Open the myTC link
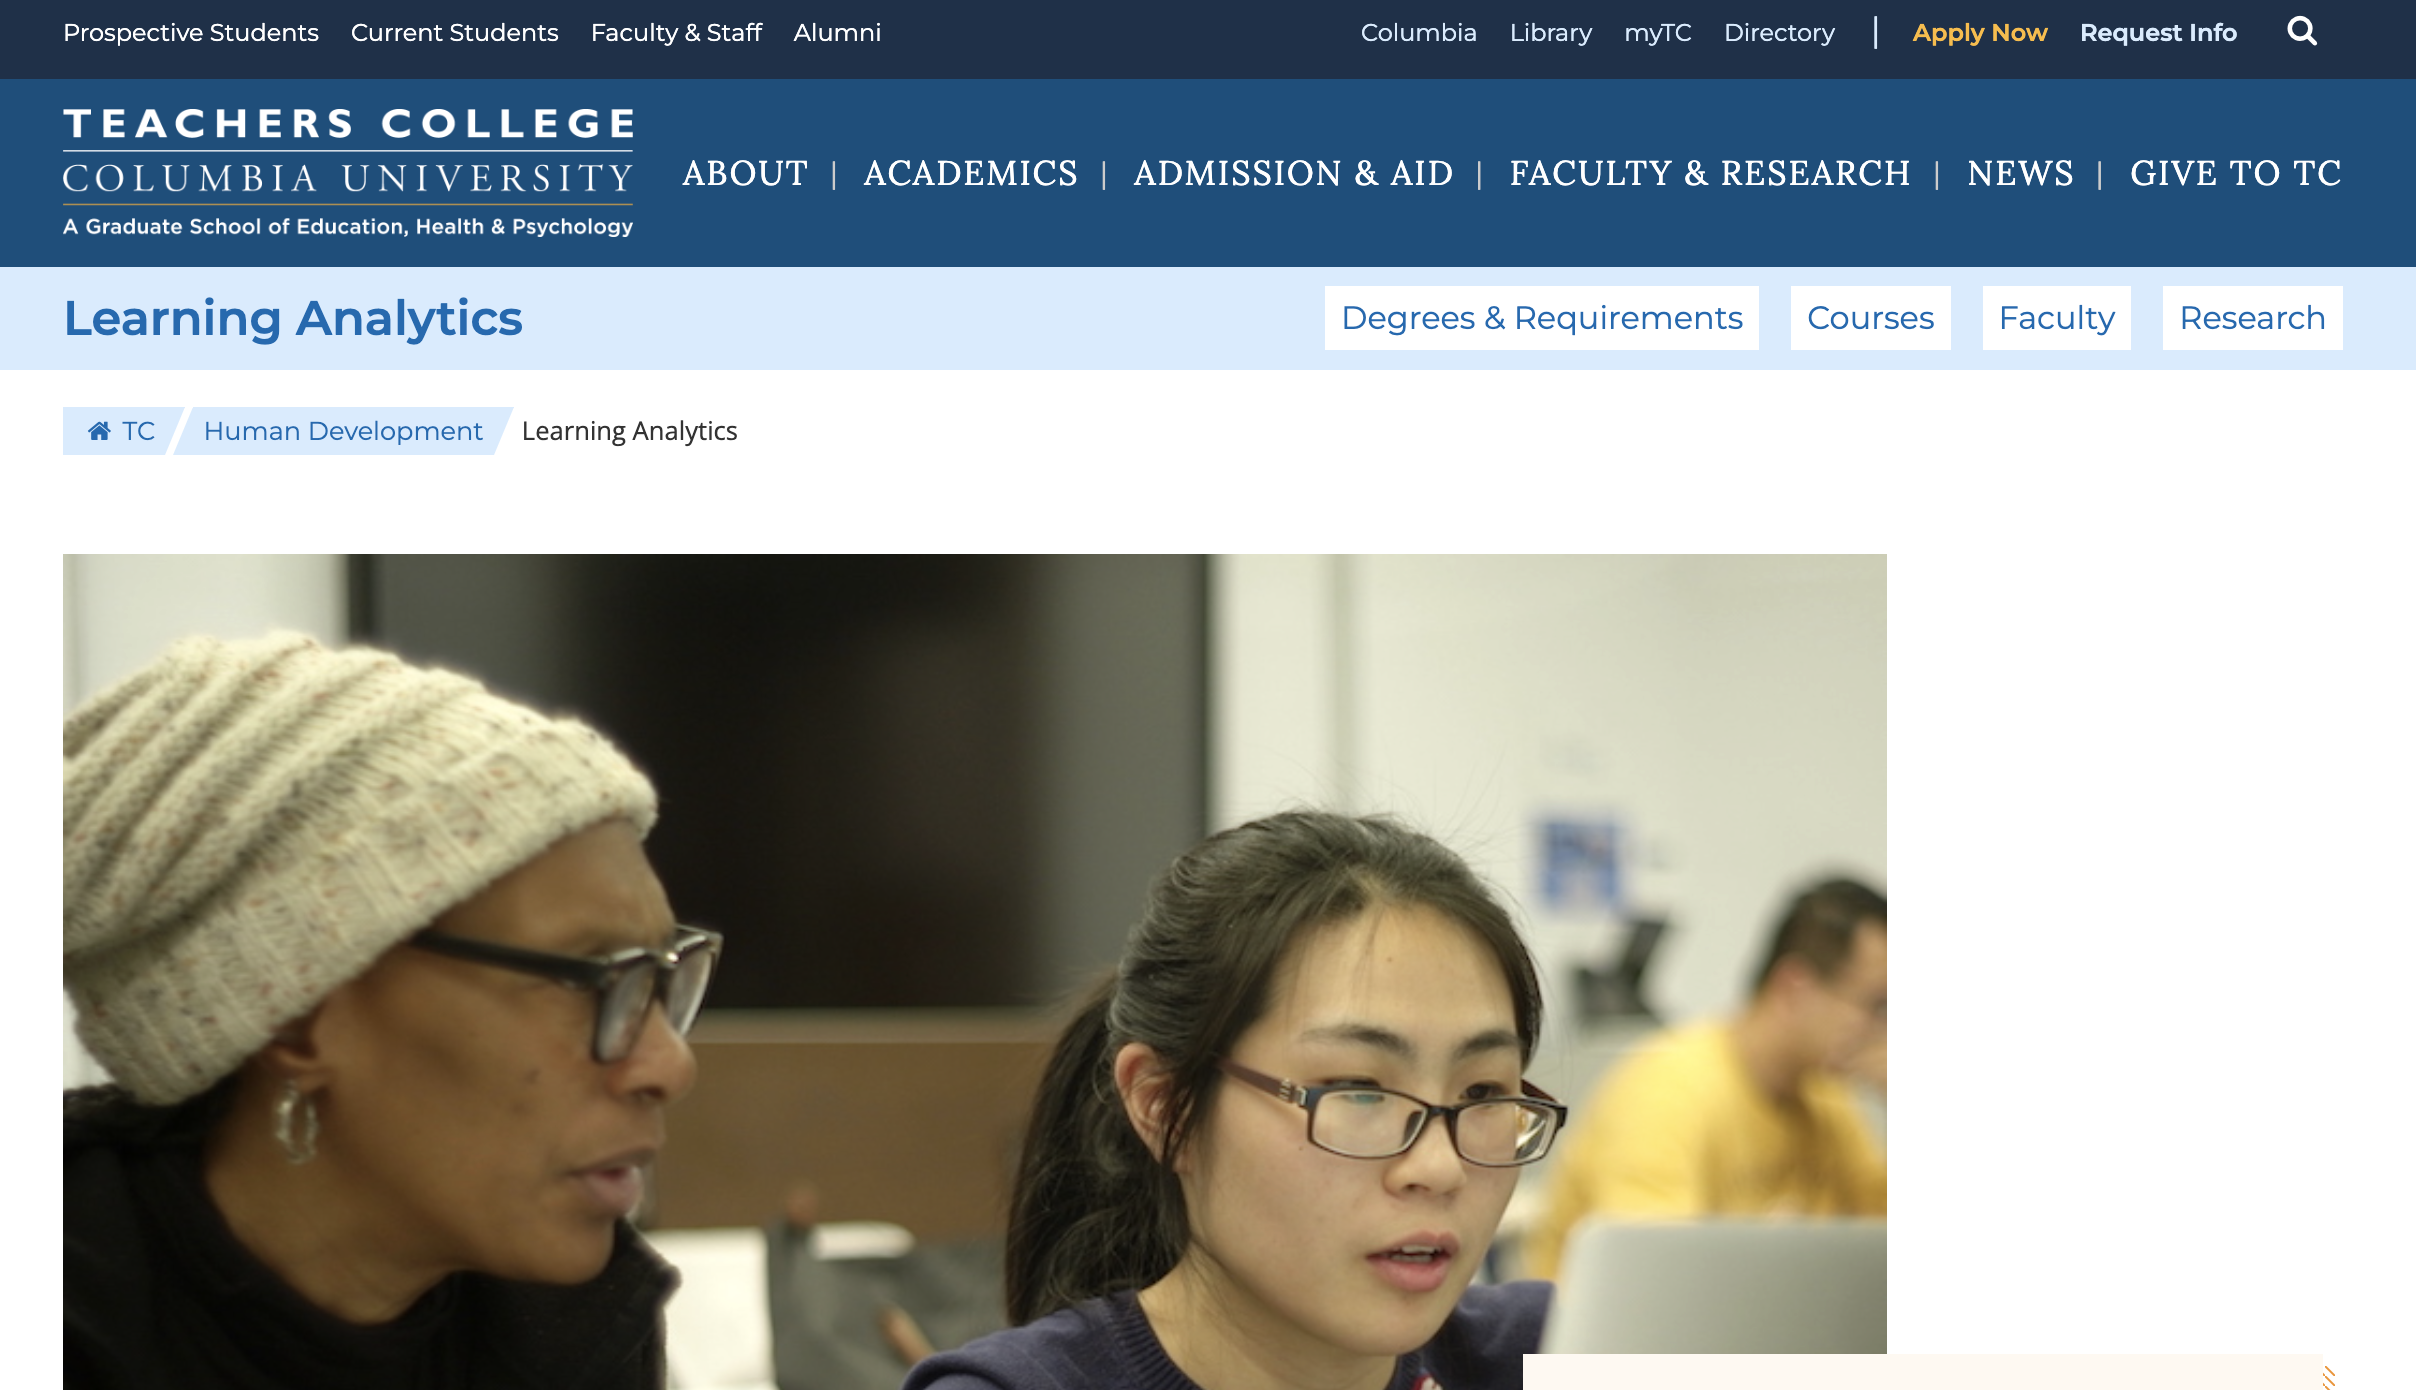This screenshot has width=2416, height=1390. (1657, 33)
